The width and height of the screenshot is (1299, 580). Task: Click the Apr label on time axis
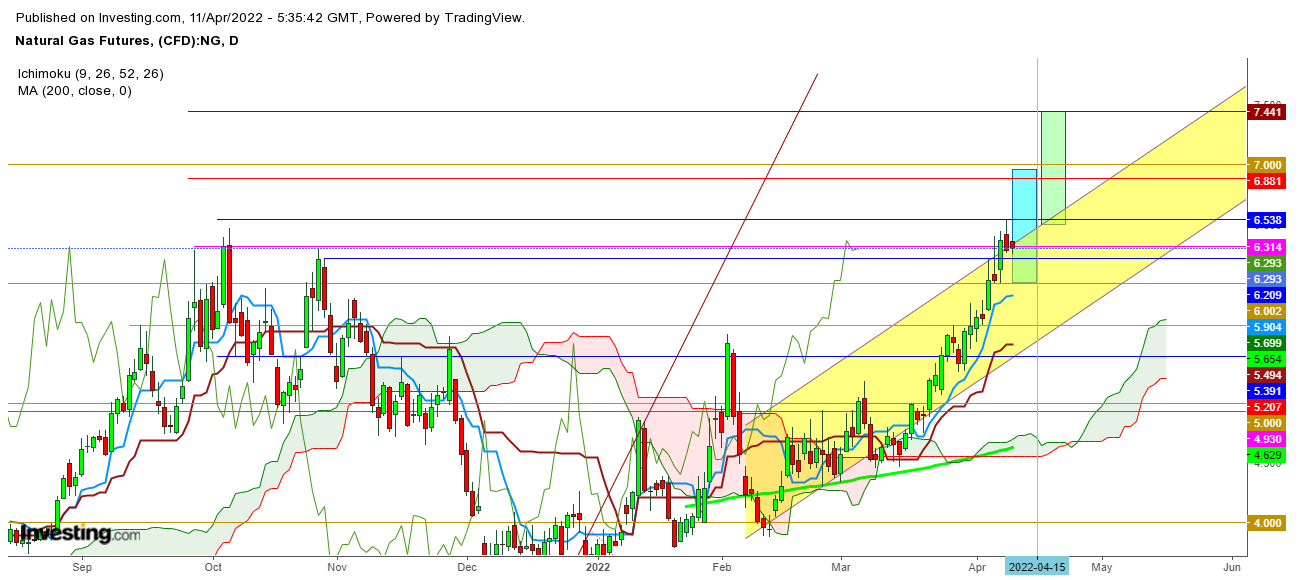[x=977, y=567]
